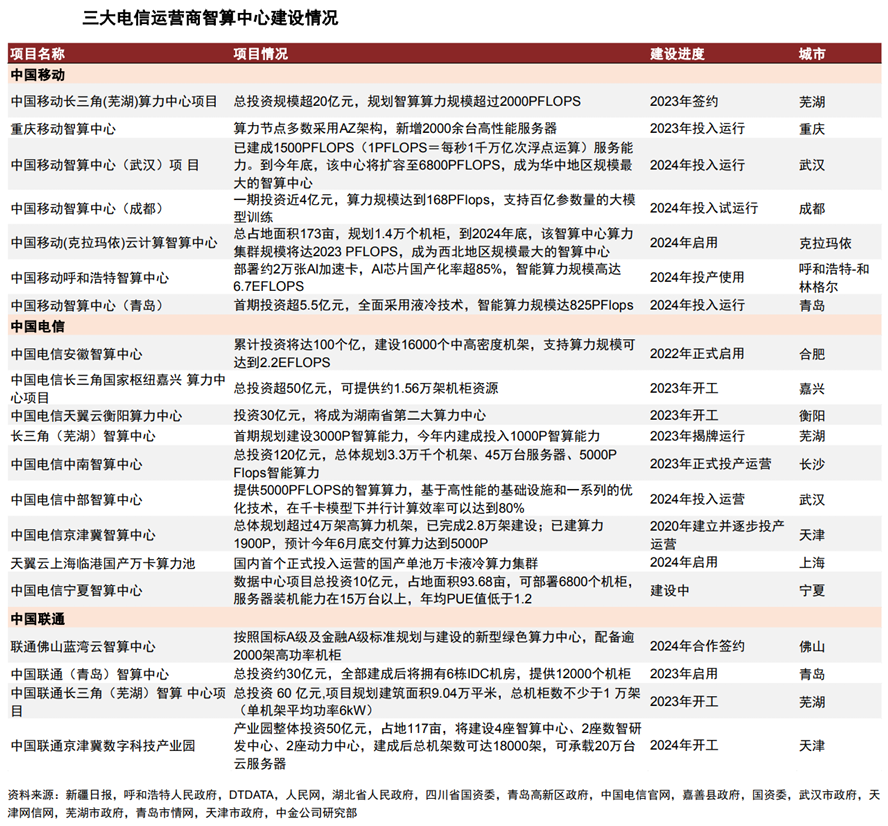Screen dimensions: 888x826
Task: Click 中国电信安徽智算中心 project name
Action: 76,354
